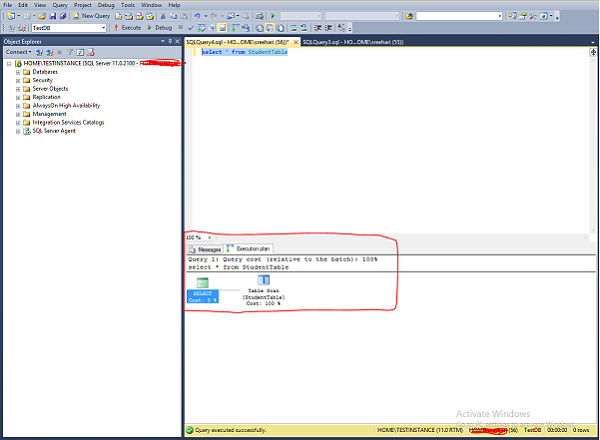Click Uncomment selected lines icon

[304, 28]
